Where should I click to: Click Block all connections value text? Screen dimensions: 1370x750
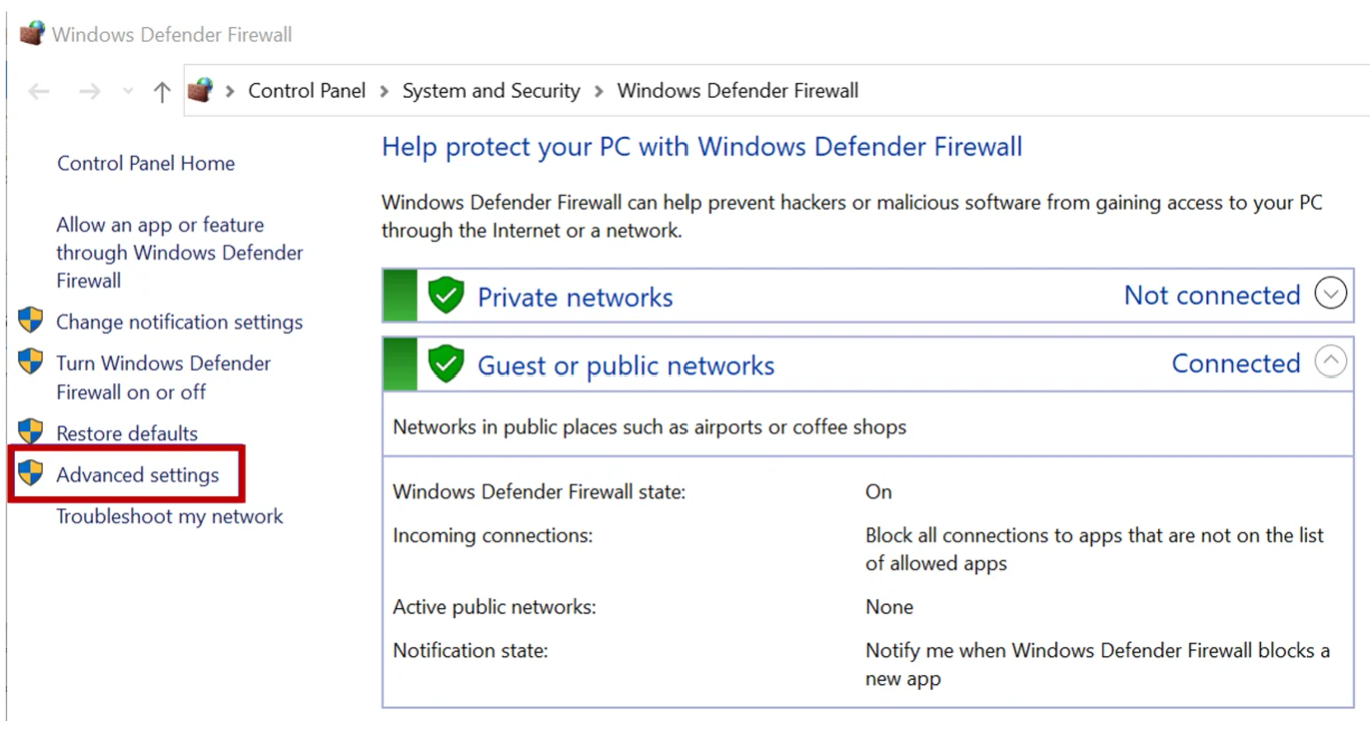pyautogui.click(x=1094, y=549)
